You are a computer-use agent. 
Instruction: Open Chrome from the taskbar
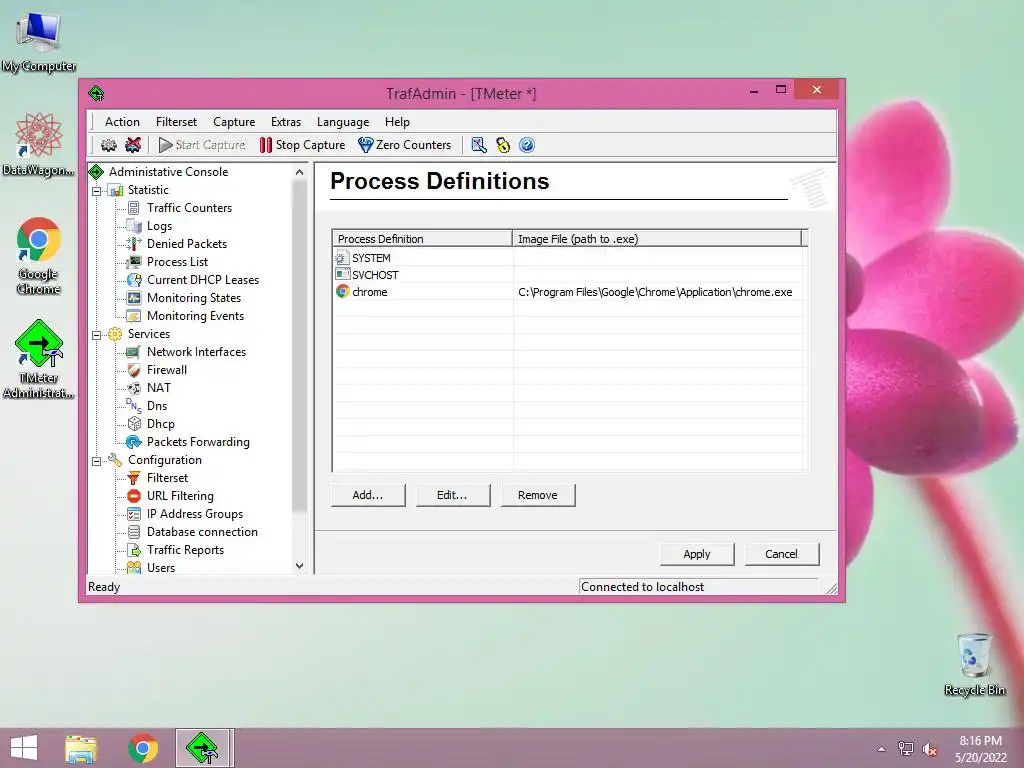(142, 748)
